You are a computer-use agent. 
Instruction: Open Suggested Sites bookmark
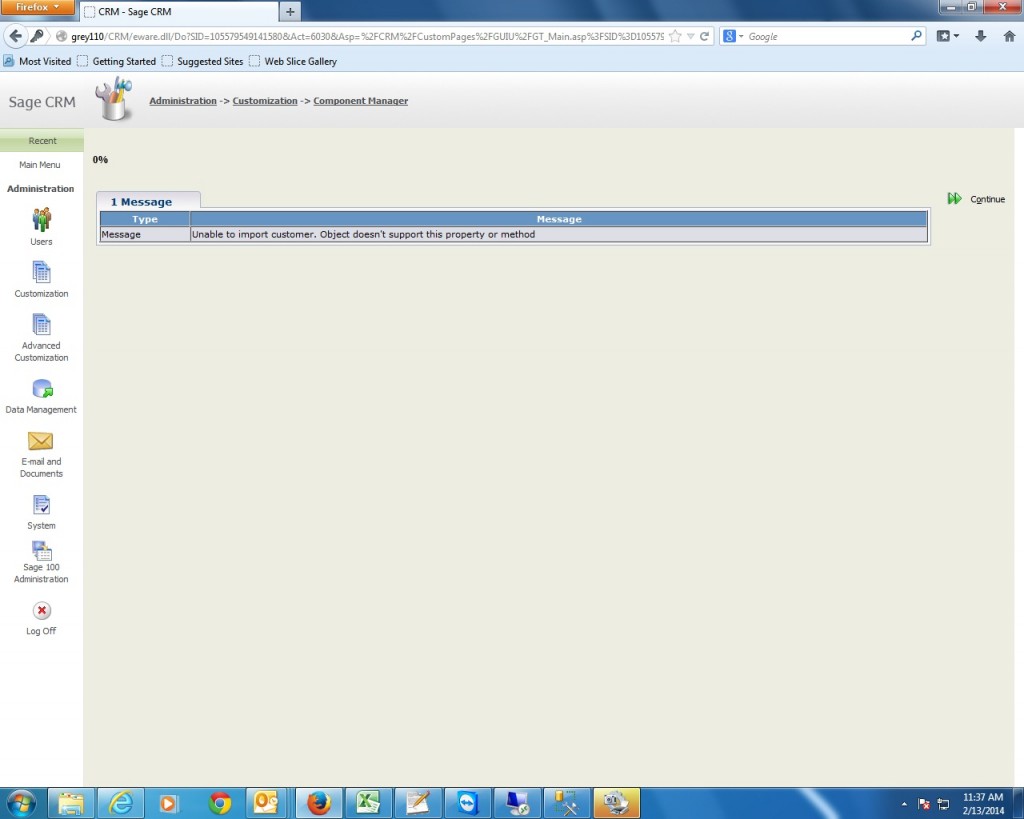point(202,61)
